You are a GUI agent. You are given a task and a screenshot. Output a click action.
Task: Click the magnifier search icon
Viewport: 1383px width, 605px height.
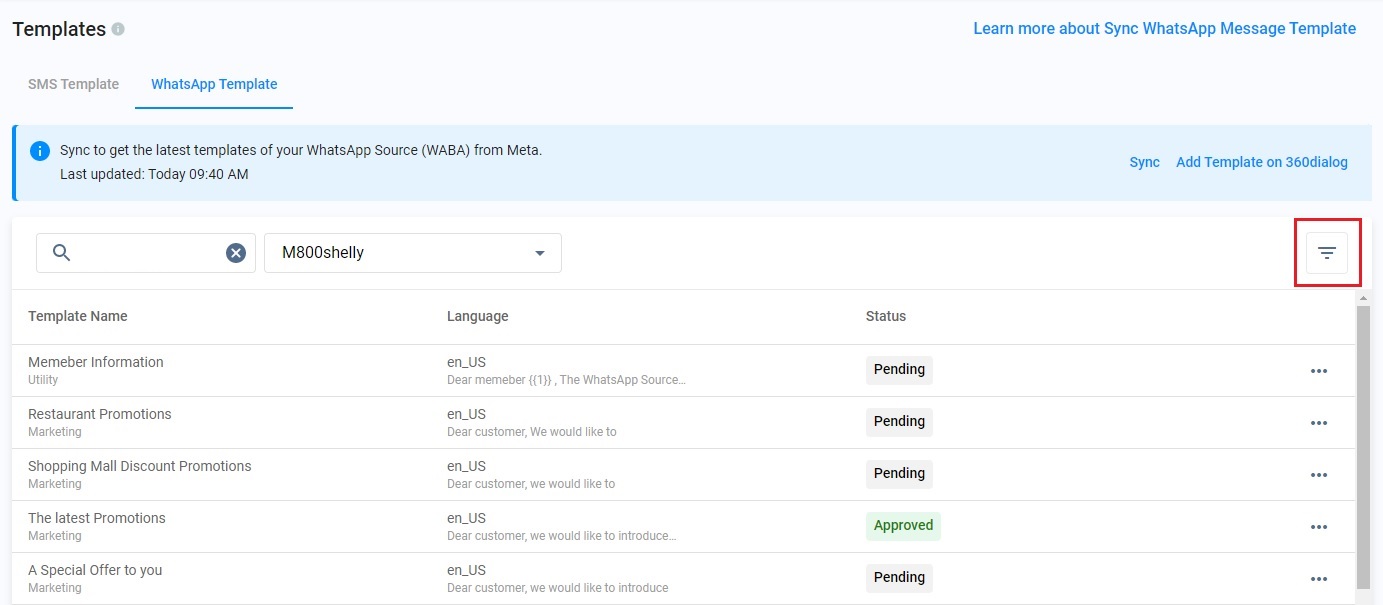tap(61, 253)
